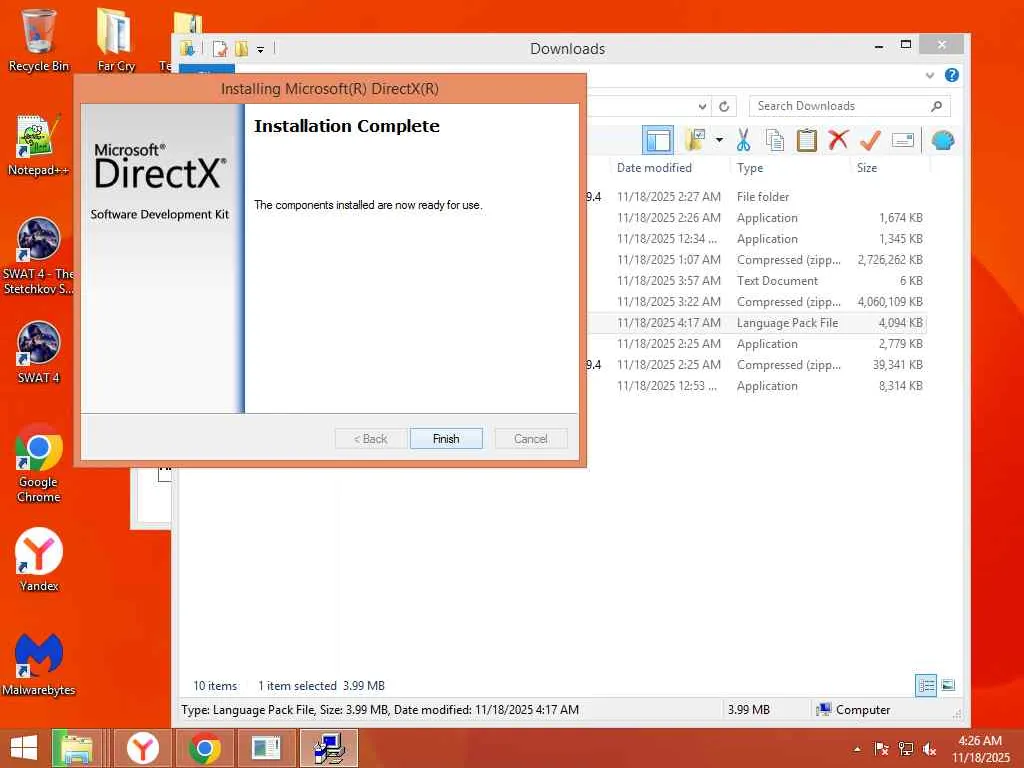The image size is (1024, 768).
Task: Expand the ribbon with the chevron near Help
Action: (929, 75)
